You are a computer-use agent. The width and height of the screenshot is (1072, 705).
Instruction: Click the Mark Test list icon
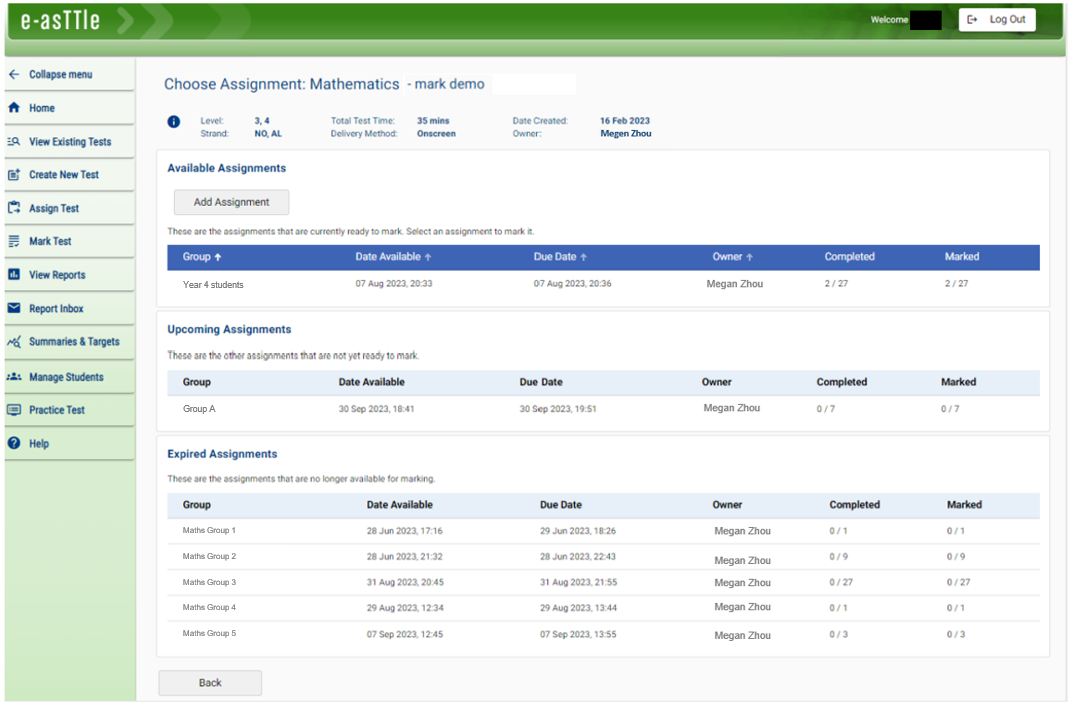tap(14, 241)
